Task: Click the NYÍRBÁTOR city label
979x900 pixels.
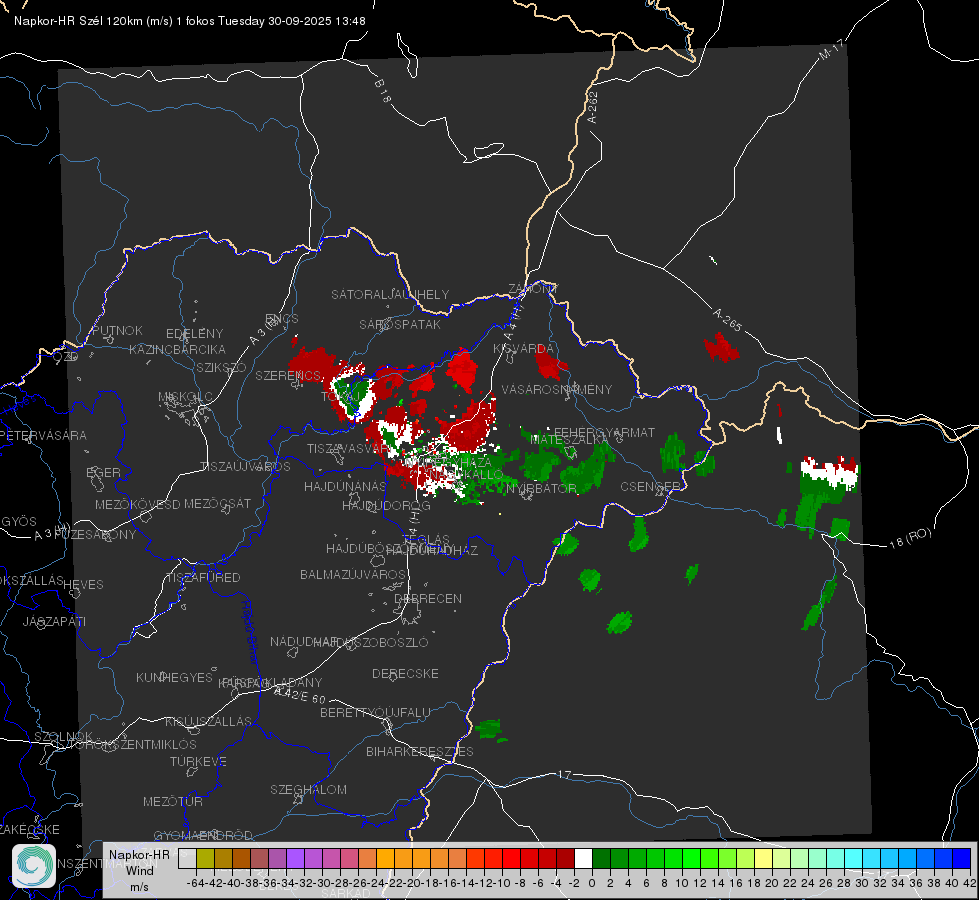Action: [x=541, y=488]
